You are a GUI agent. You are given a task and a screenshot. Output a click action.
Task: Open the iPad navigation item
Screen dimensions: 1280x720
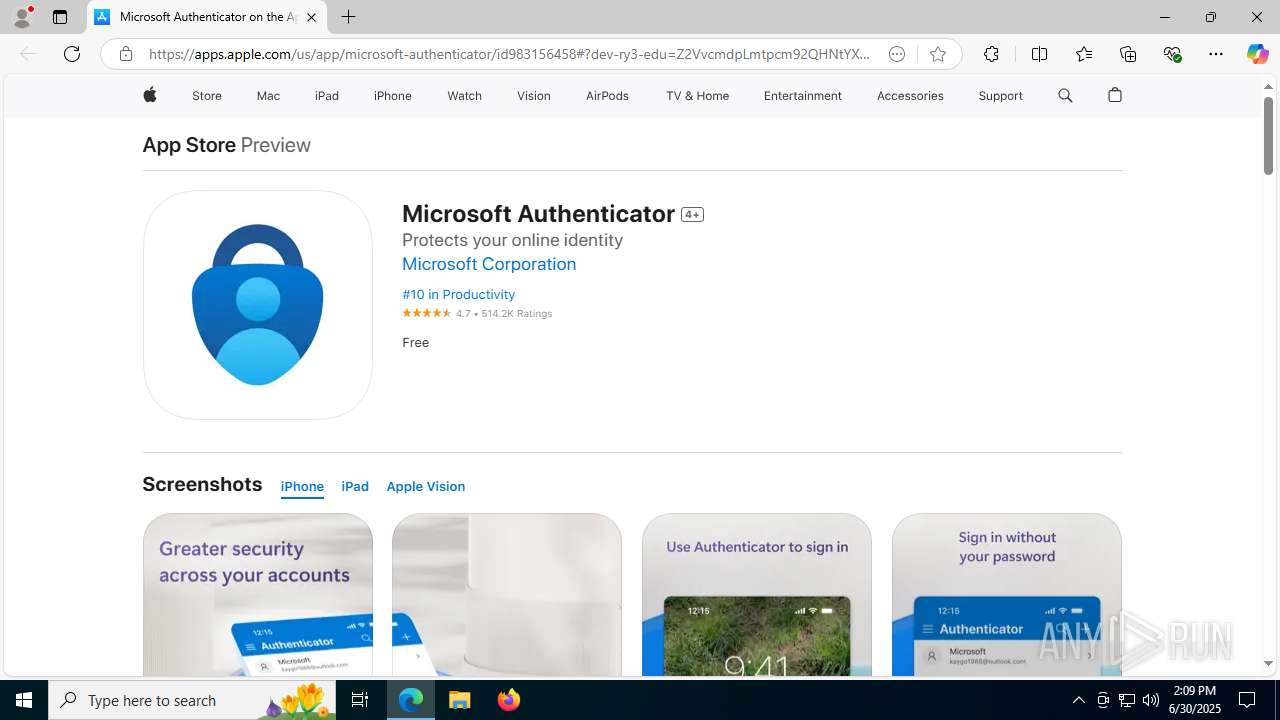click(x=327, y=96)
